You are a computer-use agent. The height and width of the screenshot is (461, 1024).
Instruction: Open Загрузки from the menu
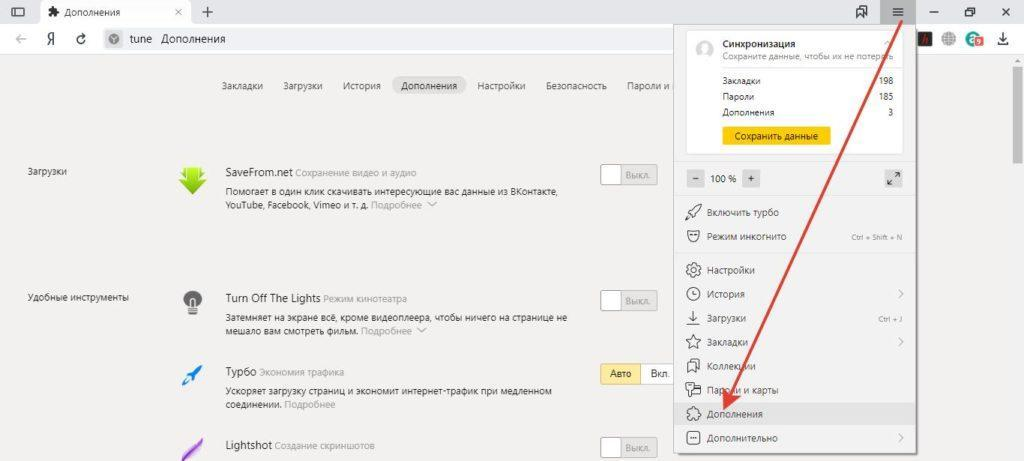795,319
